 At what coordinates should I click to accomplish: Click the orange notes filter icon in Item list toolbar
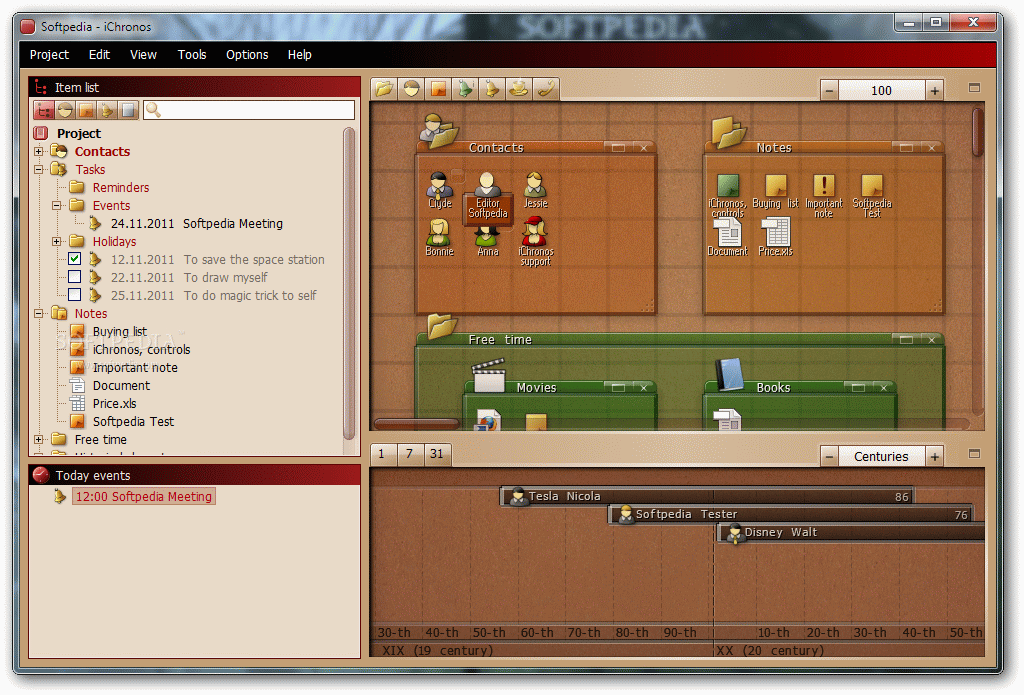click(x=86, y=110)
